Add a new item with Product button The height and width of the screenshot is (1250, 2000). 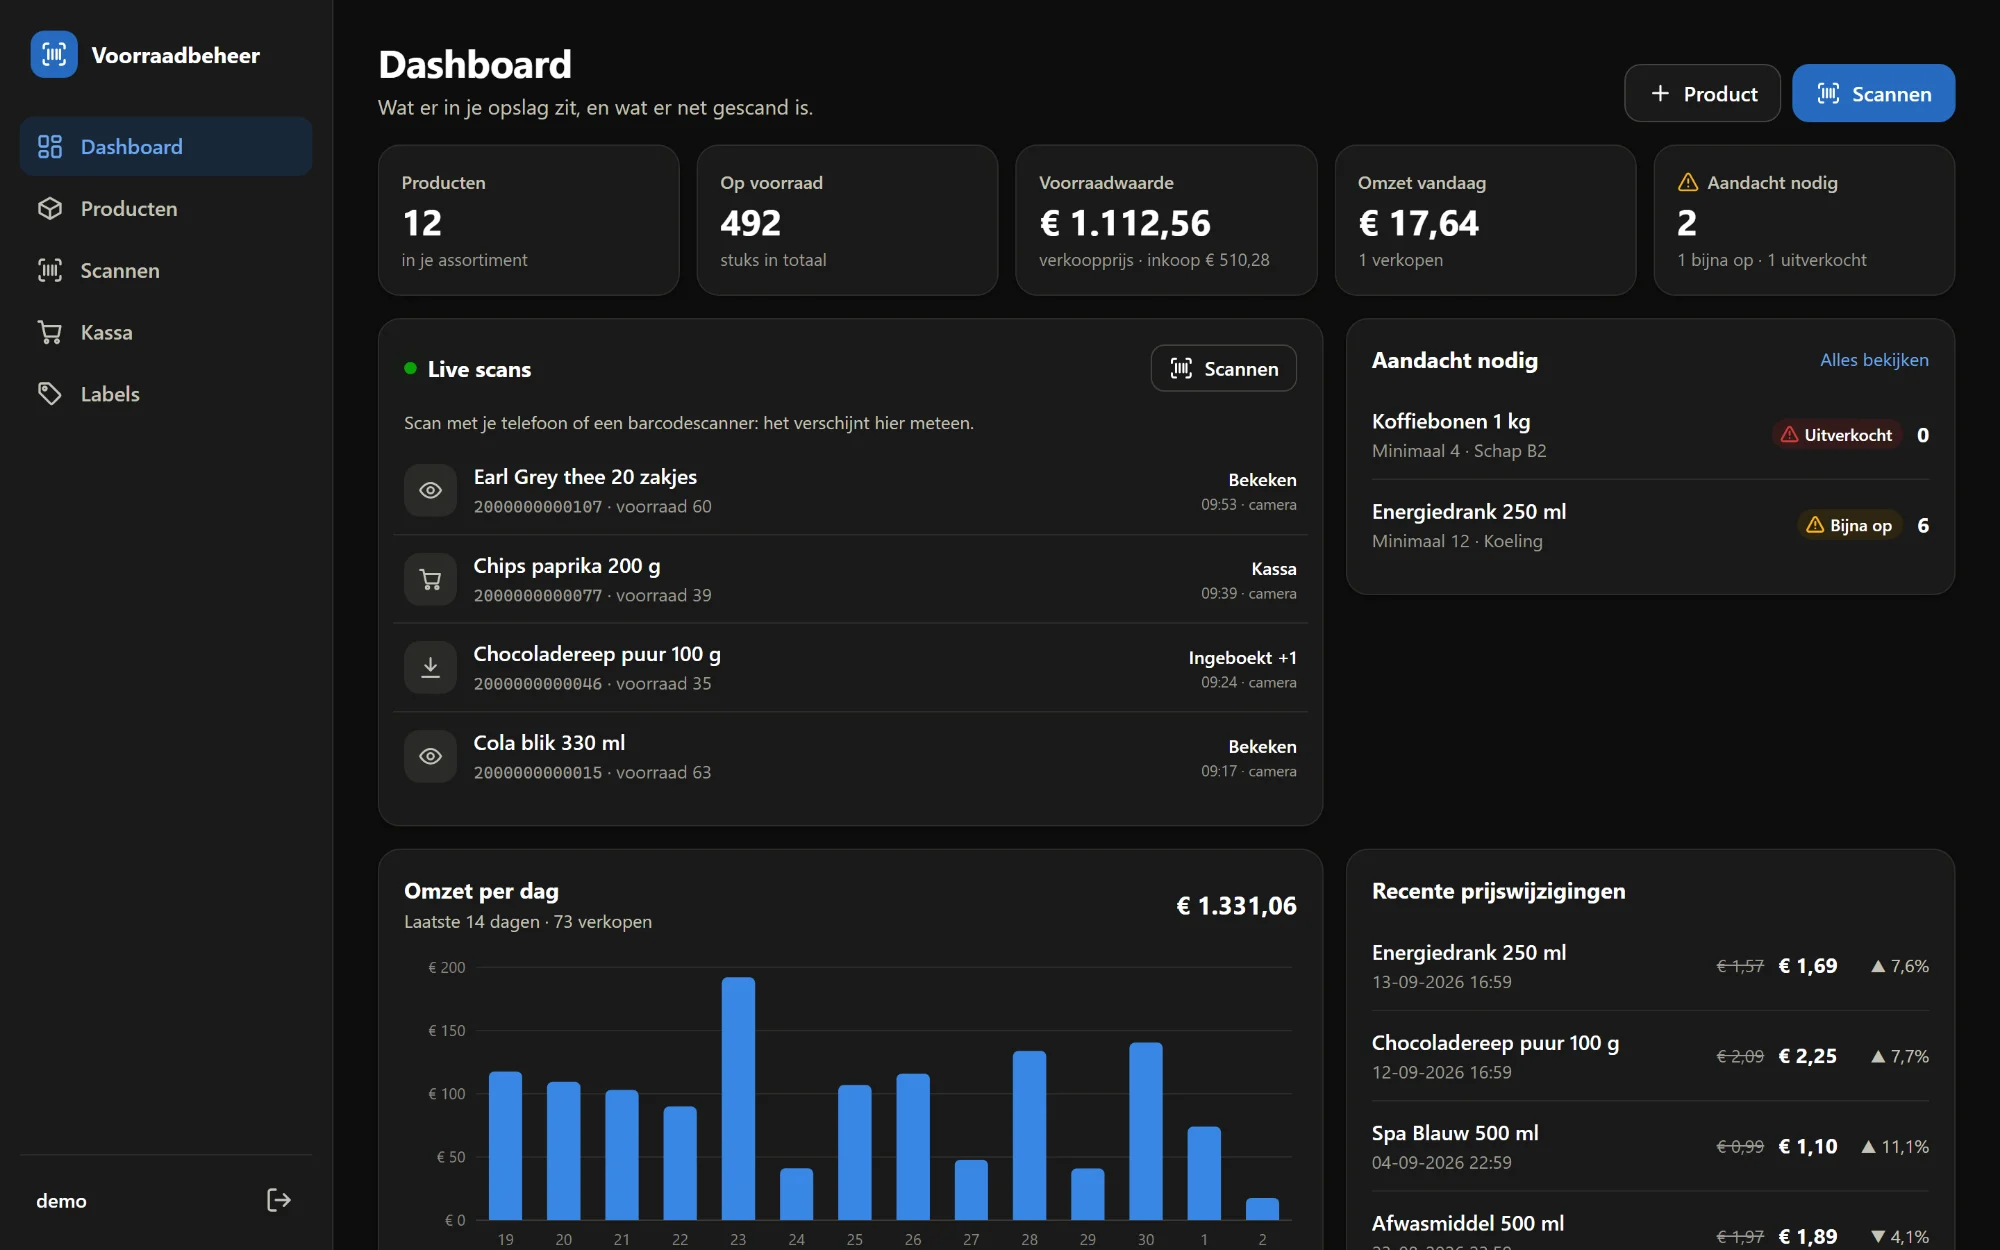[1702, 93]
